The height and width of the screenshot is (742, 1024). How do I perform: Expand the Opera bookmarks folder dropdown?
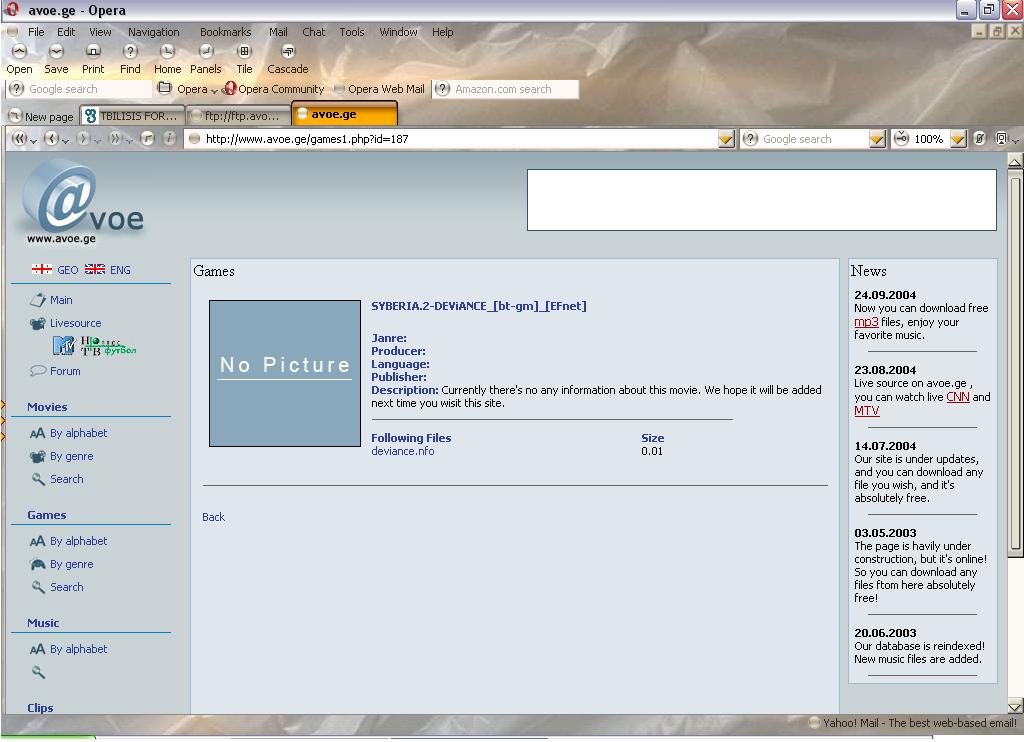click(214, 91)
